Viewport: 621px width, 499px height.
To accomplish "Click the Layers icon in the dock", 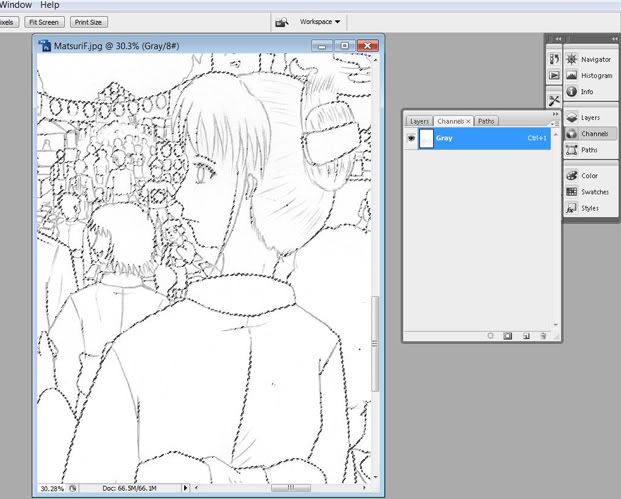I will click(x=571, y=118).
